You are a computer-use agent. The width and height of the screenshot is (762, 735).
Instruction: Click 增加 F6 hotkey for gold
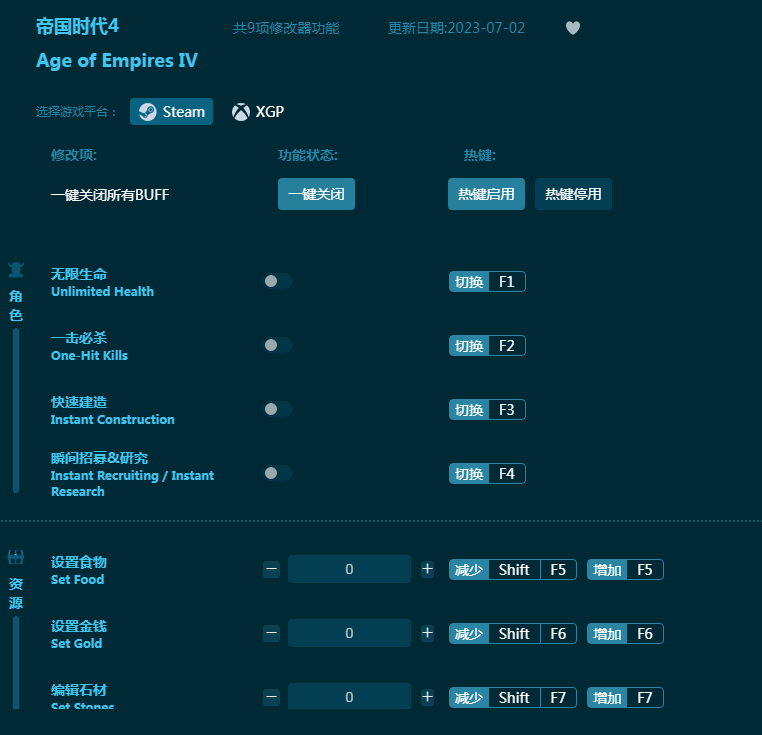625,634
